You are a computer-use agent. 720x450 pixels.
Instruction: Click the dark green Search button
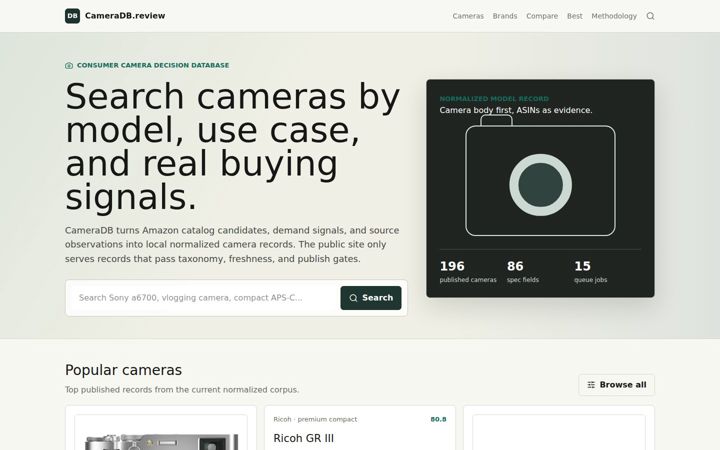371,298
